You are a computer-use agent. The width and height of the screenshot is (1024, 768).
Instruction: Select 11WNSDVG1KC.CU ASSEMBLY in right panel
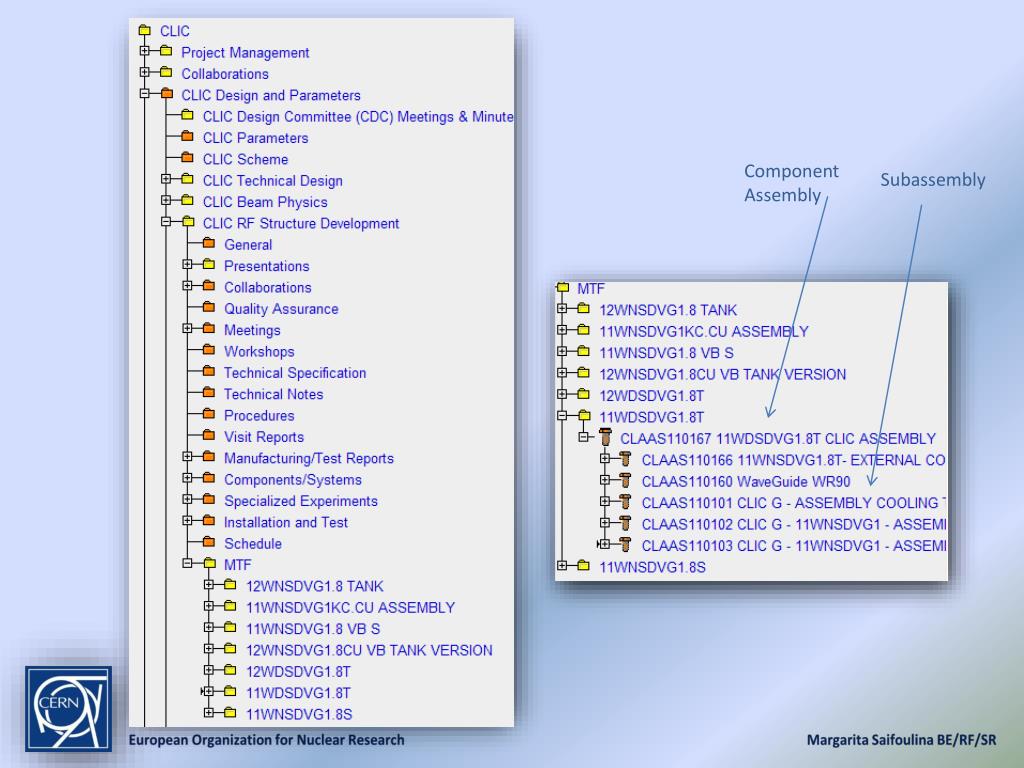point(704,332)
